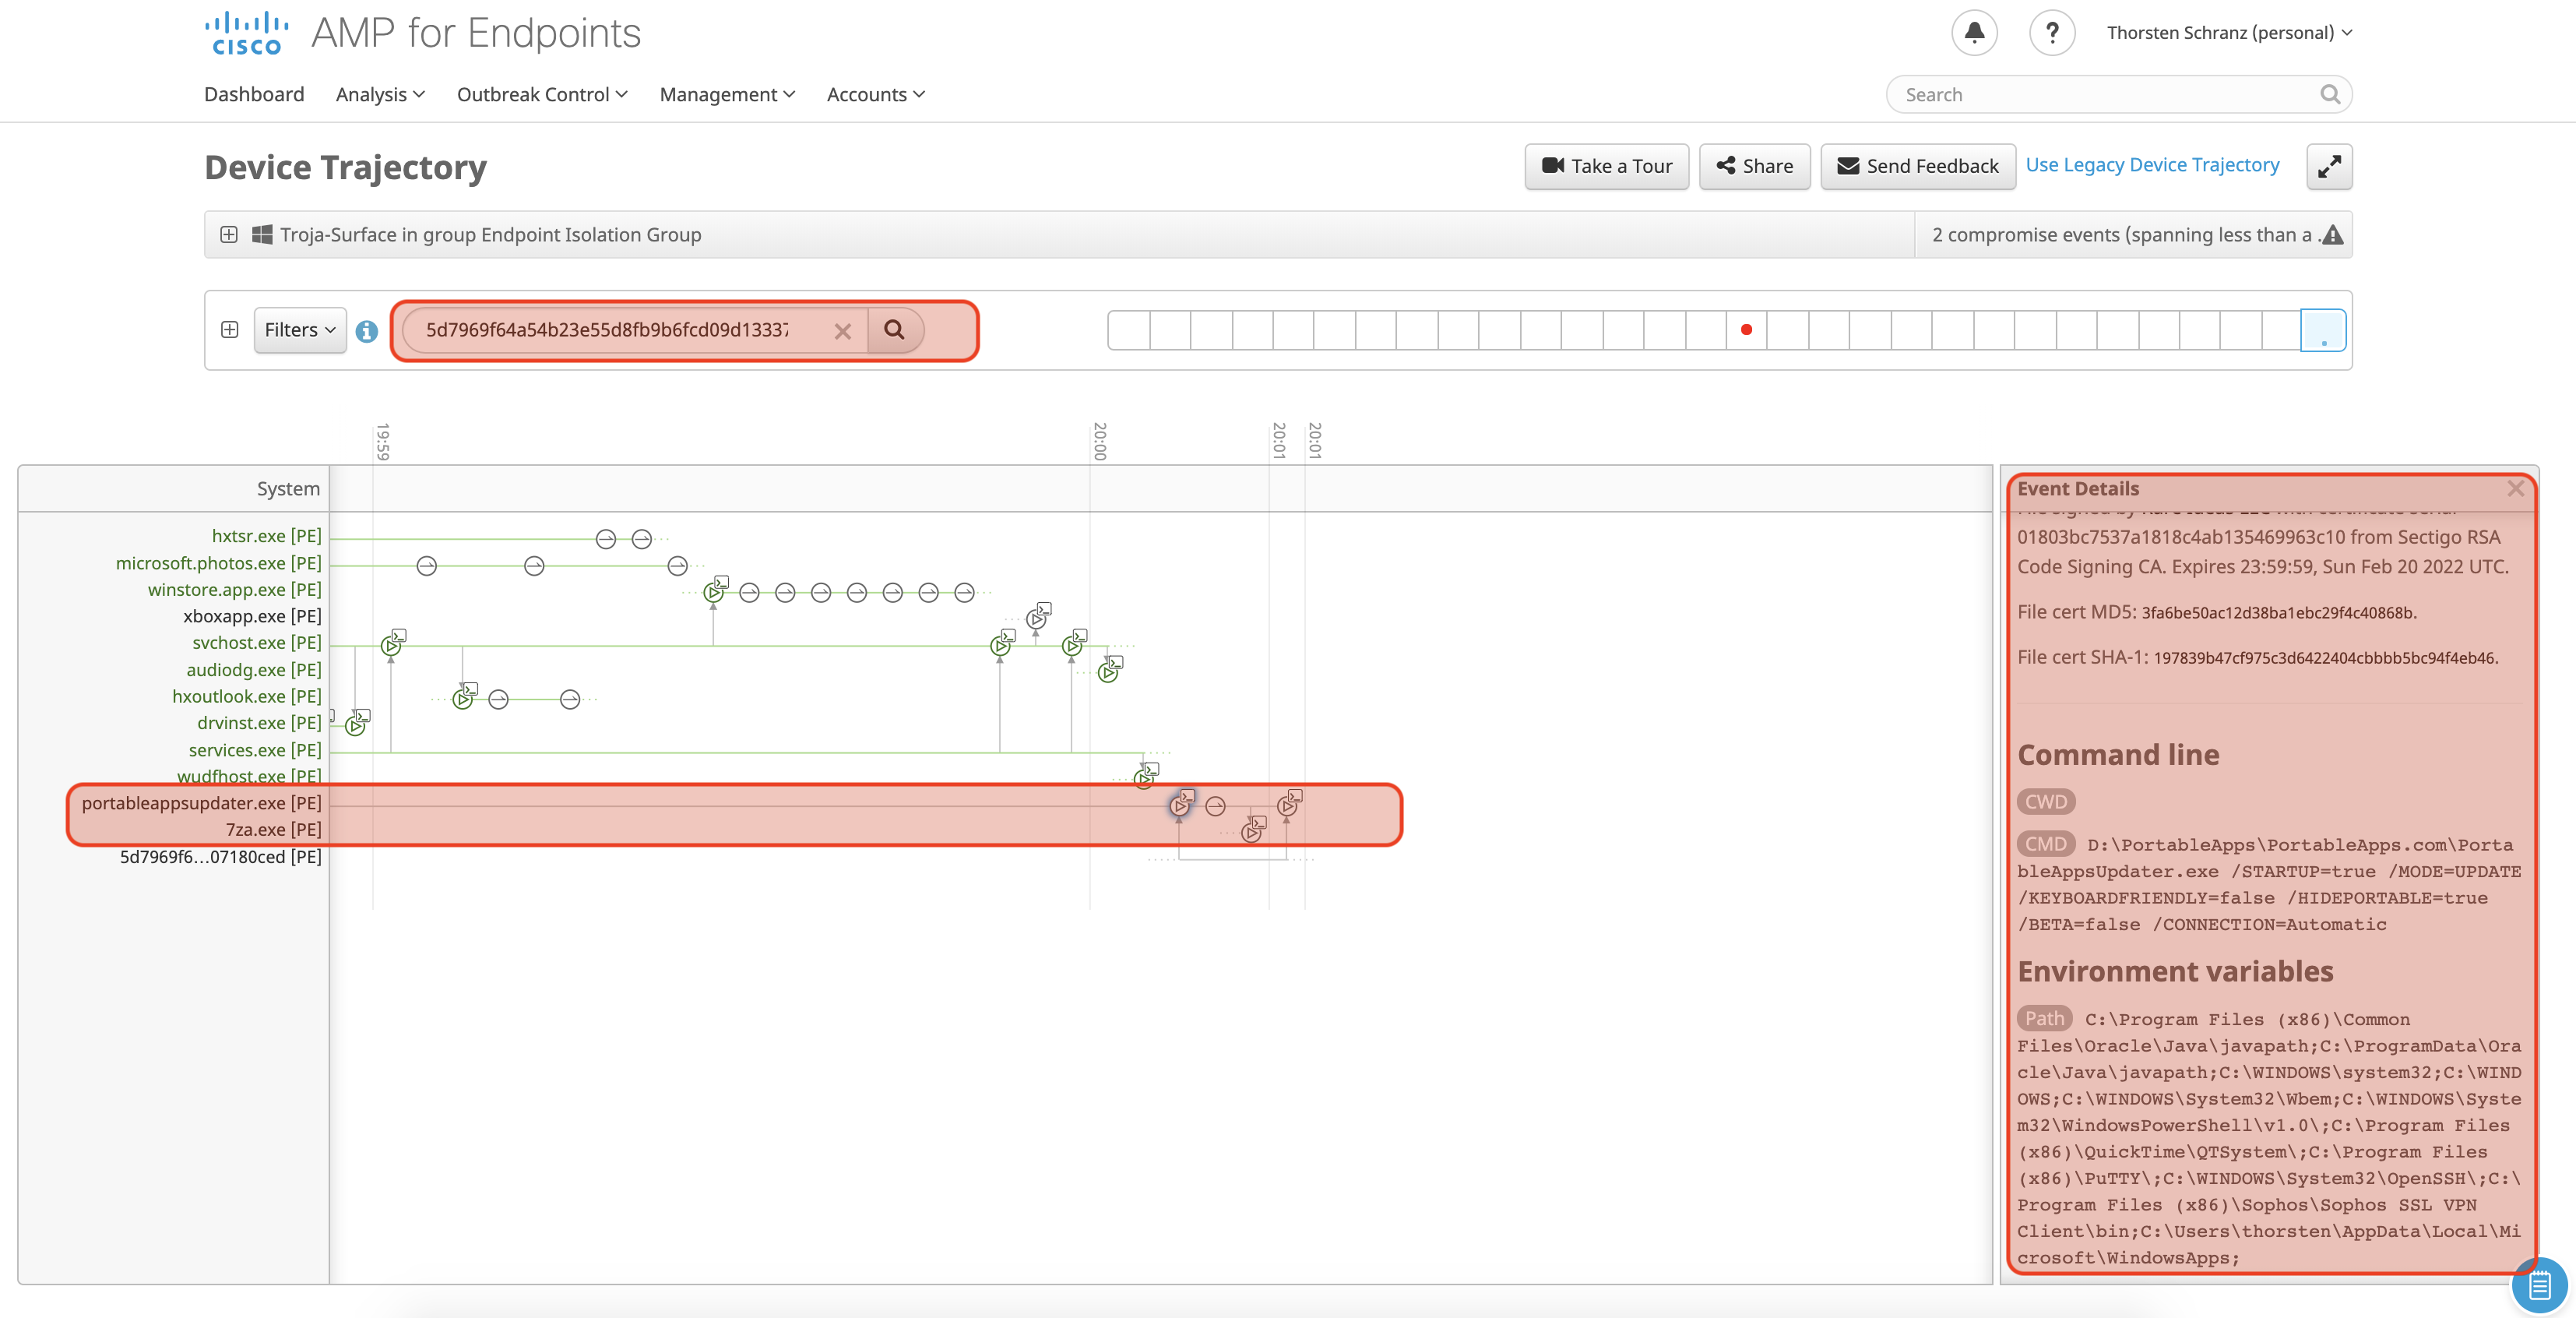Select the portableappsupdater.exe process row
2576x1318 pixels.
click(x=201, y=803)
